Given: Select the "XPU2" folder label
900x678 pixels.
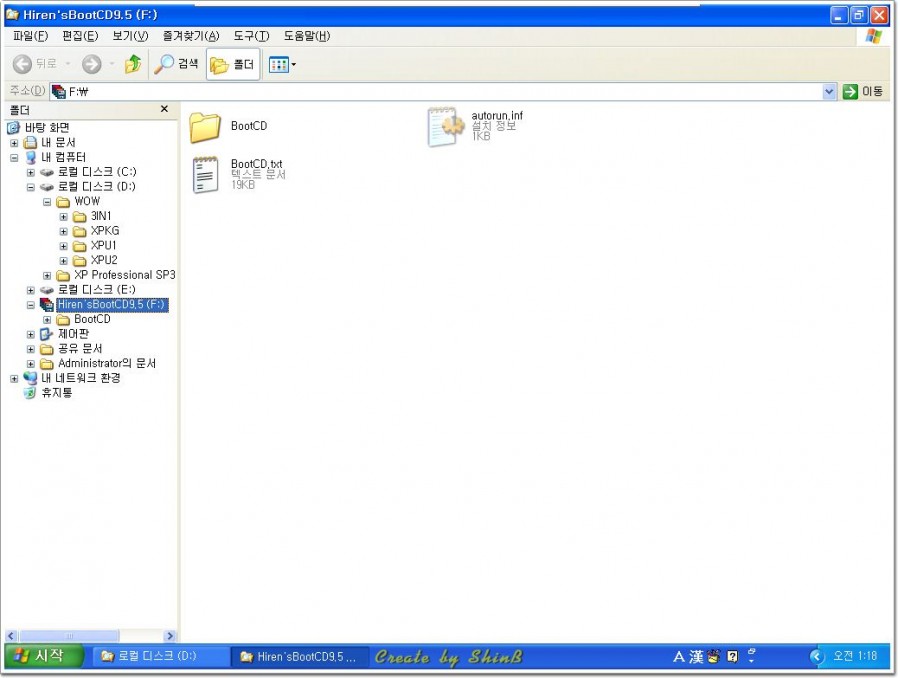Looking at the screenshot, I should tap(104, 260).
